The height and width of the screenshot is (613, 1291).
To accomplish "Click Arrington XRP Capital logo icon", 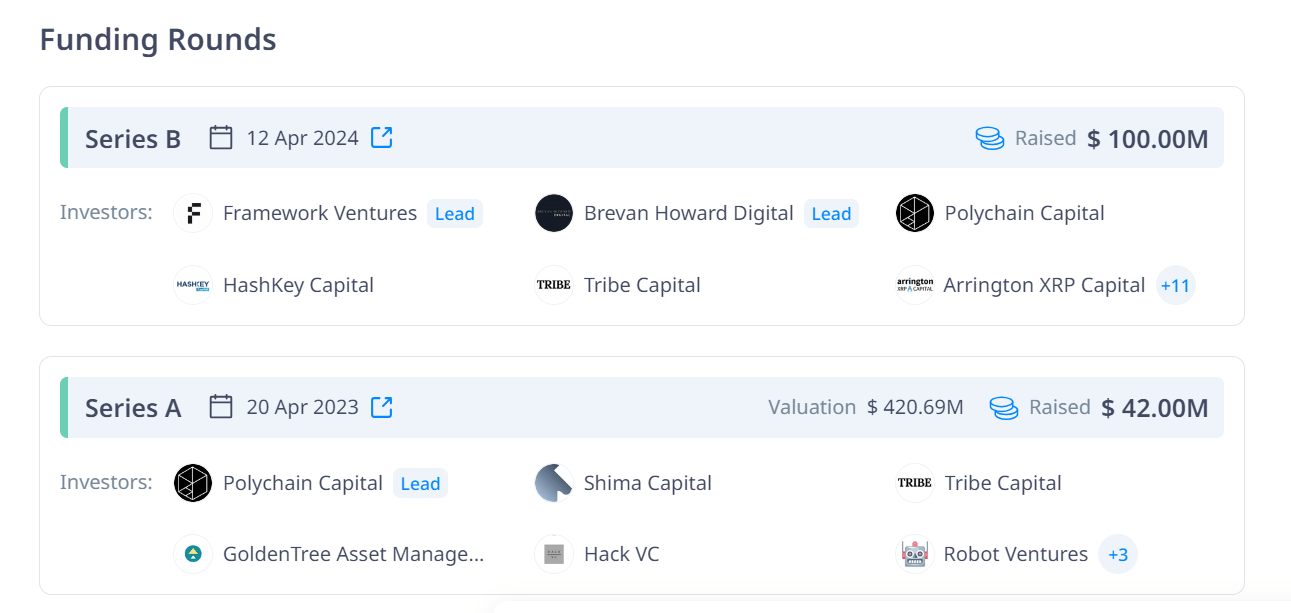I will (914, 285).
